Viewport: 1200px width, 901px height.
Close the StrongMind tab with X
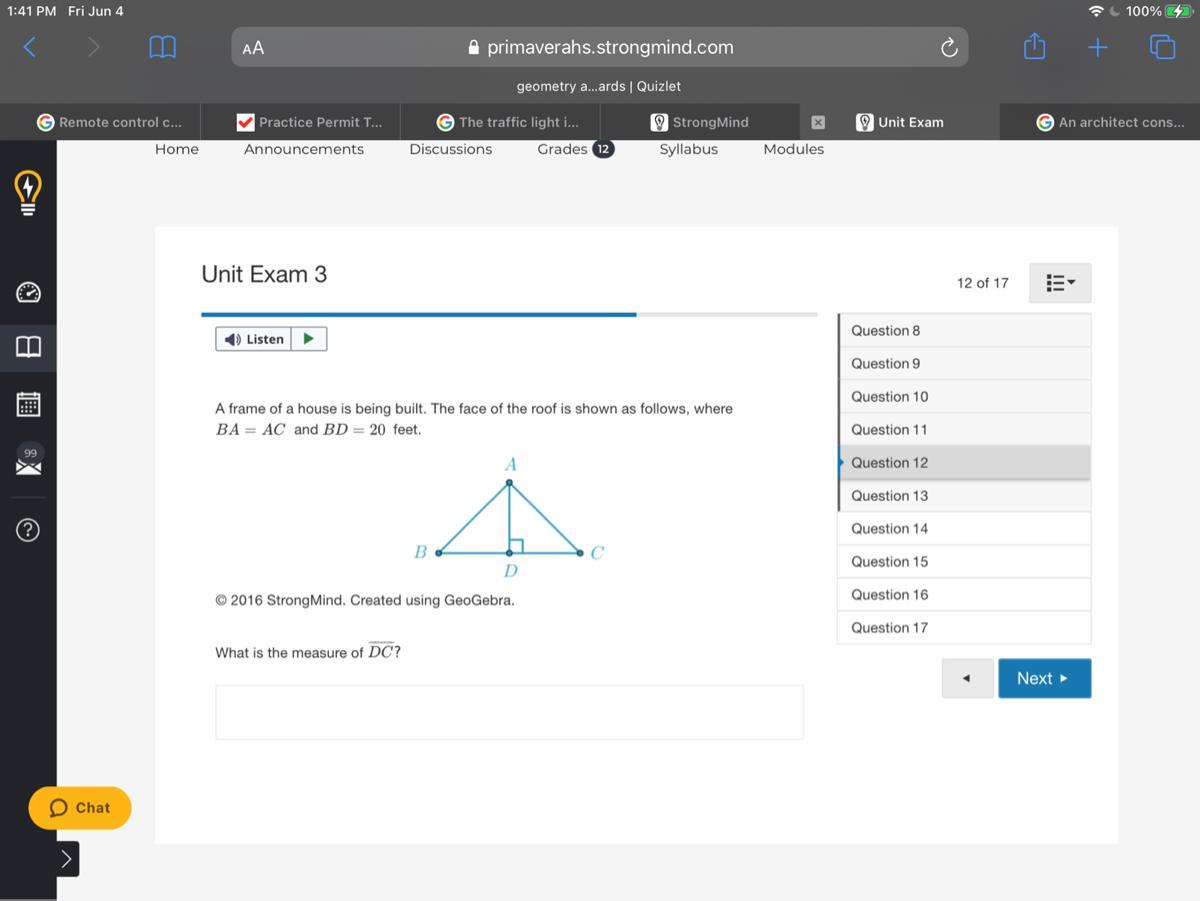pos(817,122)
